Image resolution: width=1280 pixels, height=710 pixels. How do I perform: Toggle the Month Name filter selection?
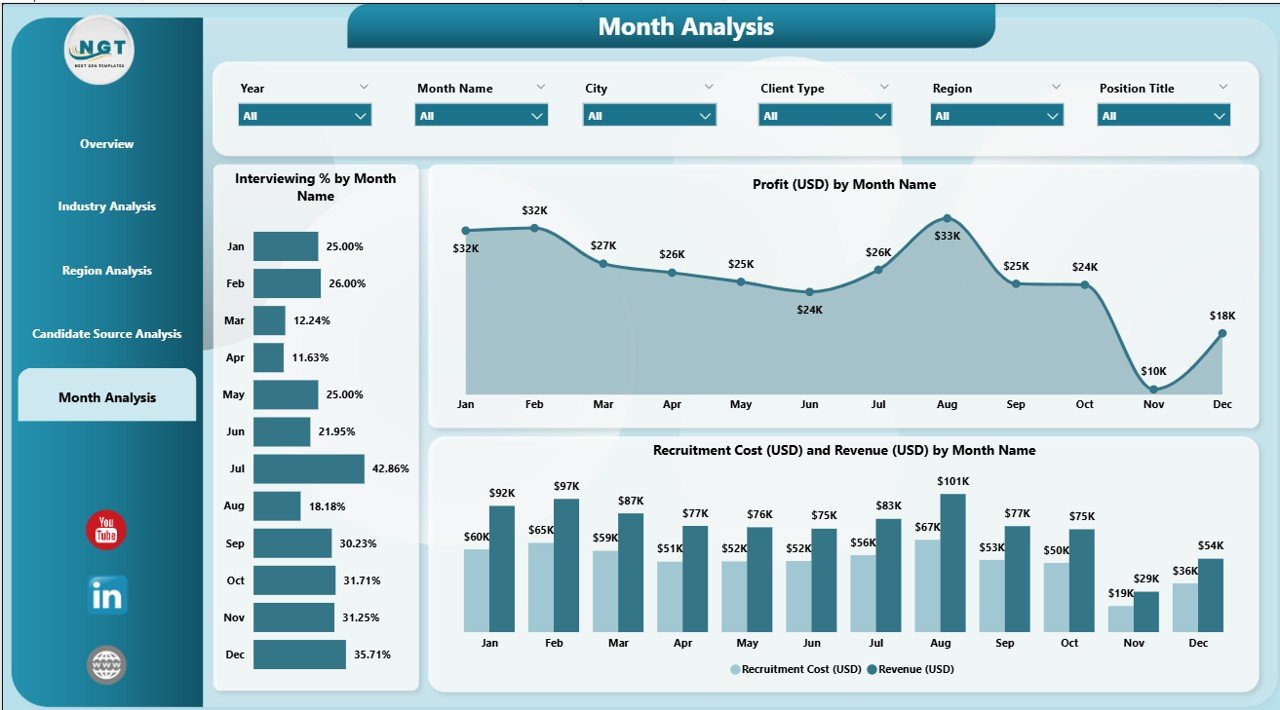pos(481,115)
